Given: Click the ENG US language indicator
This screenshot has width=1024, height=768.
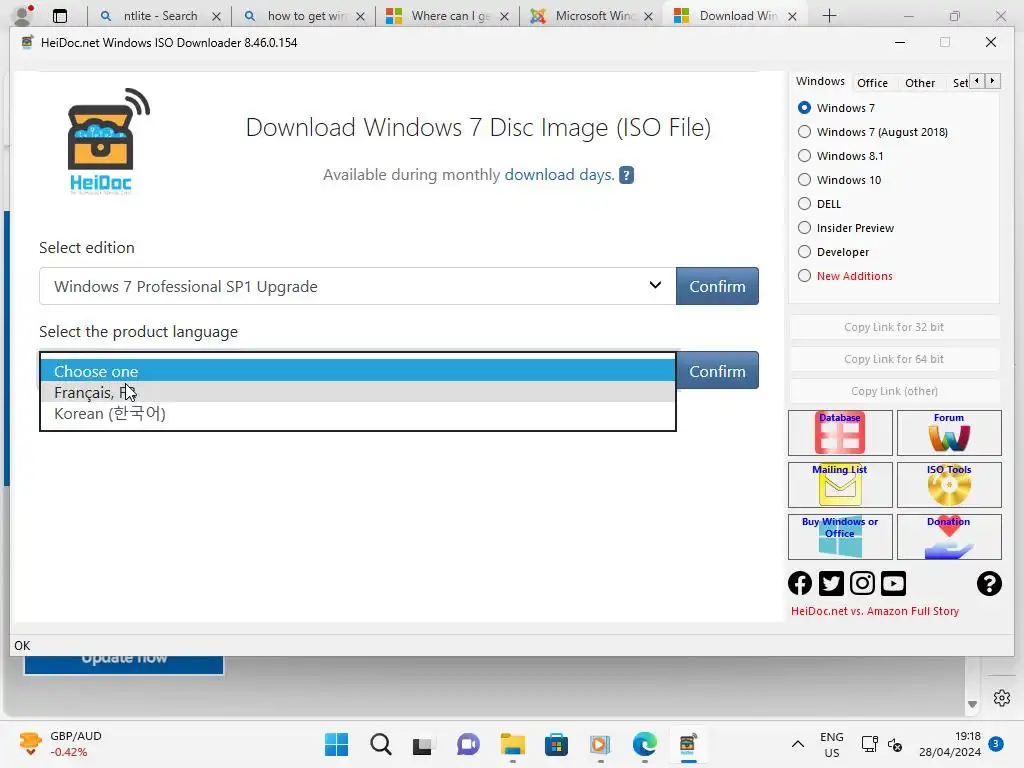Looking at the screenshot, I should tap(831, 744).
